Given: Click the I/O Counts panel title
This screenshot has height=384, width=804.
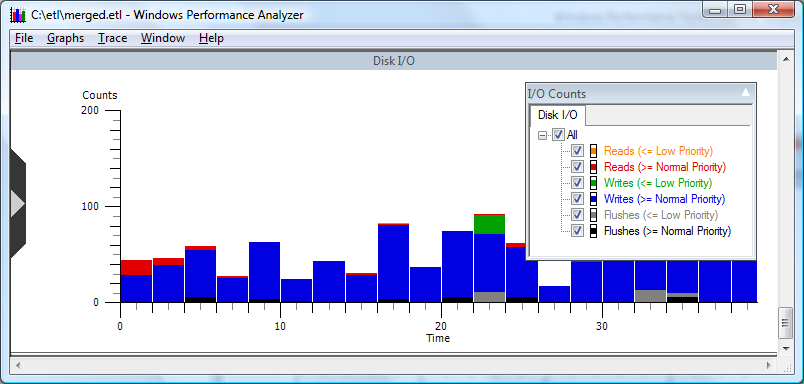Looking at the screenshot, I should point(557,94).
